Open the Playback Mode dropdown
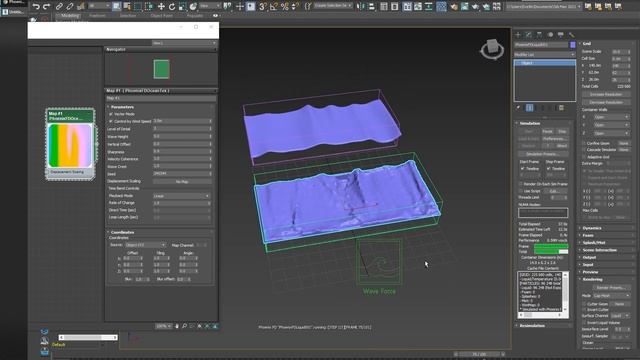 182,196
